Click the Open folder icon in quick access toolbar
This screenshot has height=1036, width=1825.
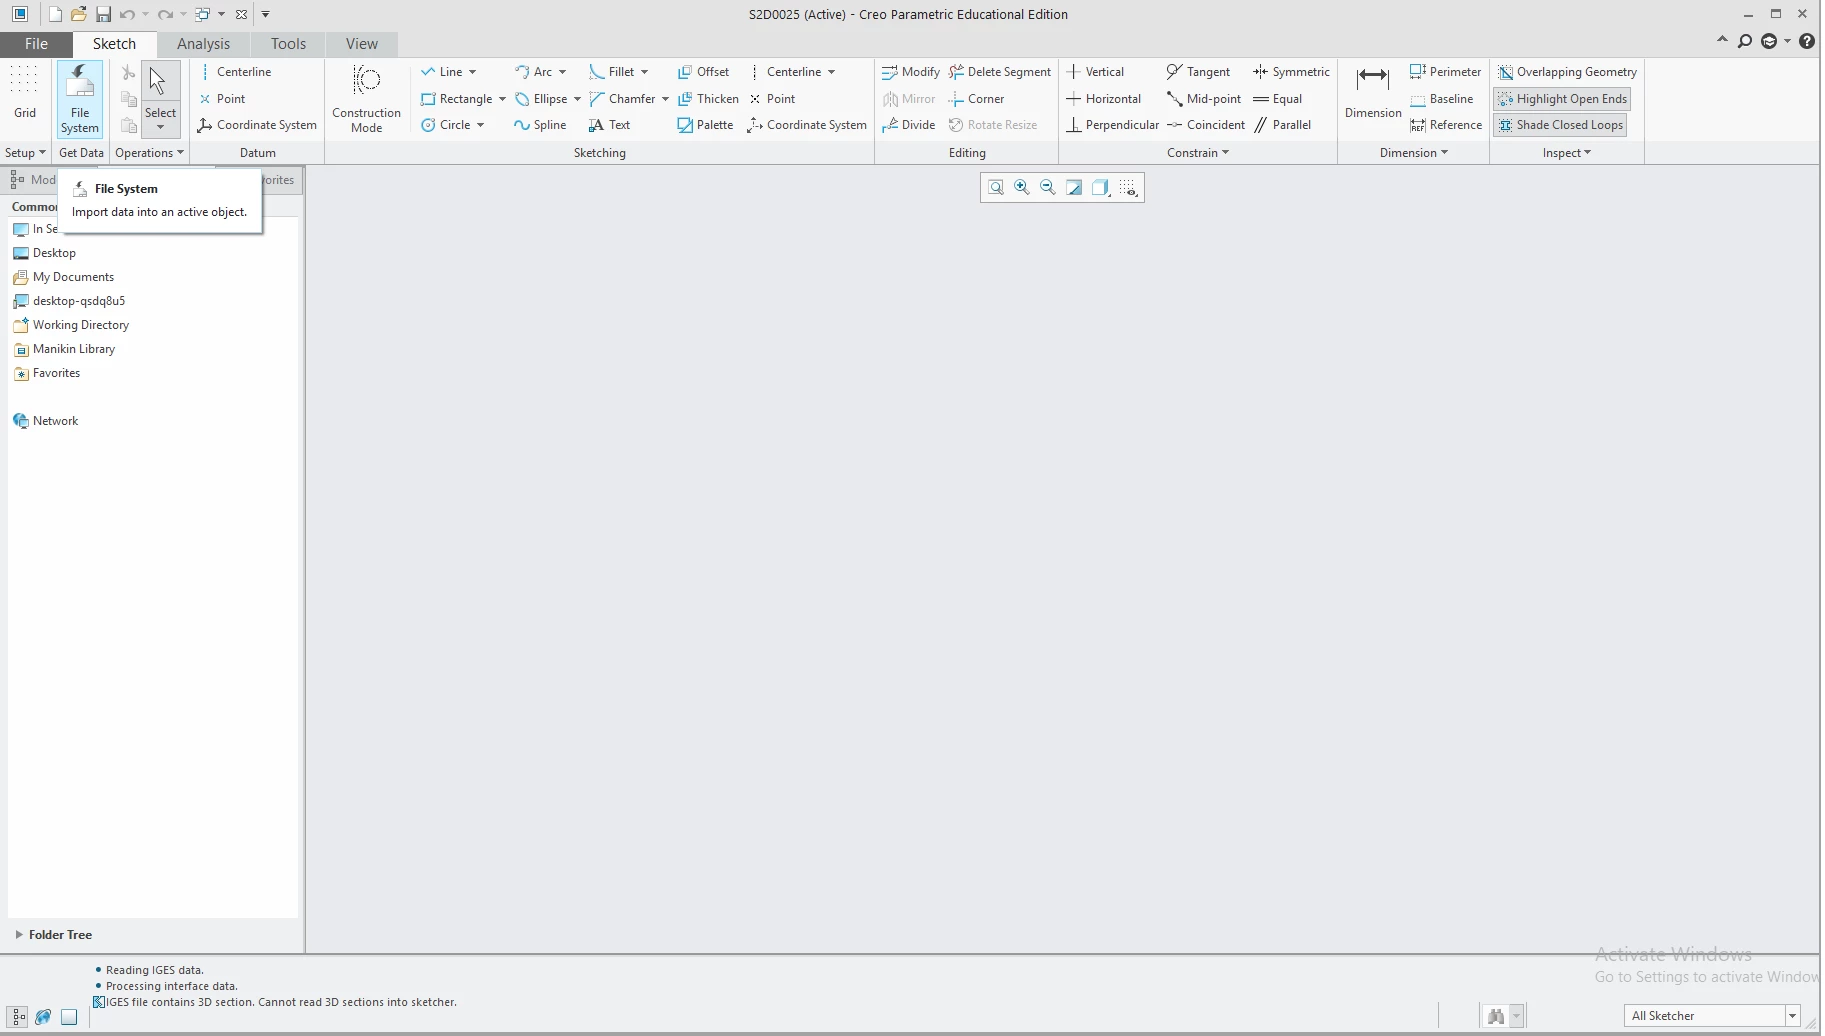click(79, 14)
